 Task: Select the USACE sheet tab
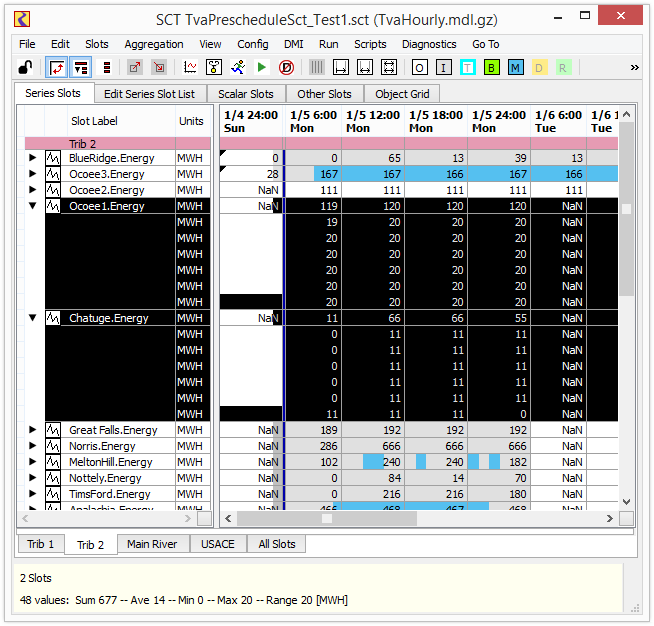point(218,544)
